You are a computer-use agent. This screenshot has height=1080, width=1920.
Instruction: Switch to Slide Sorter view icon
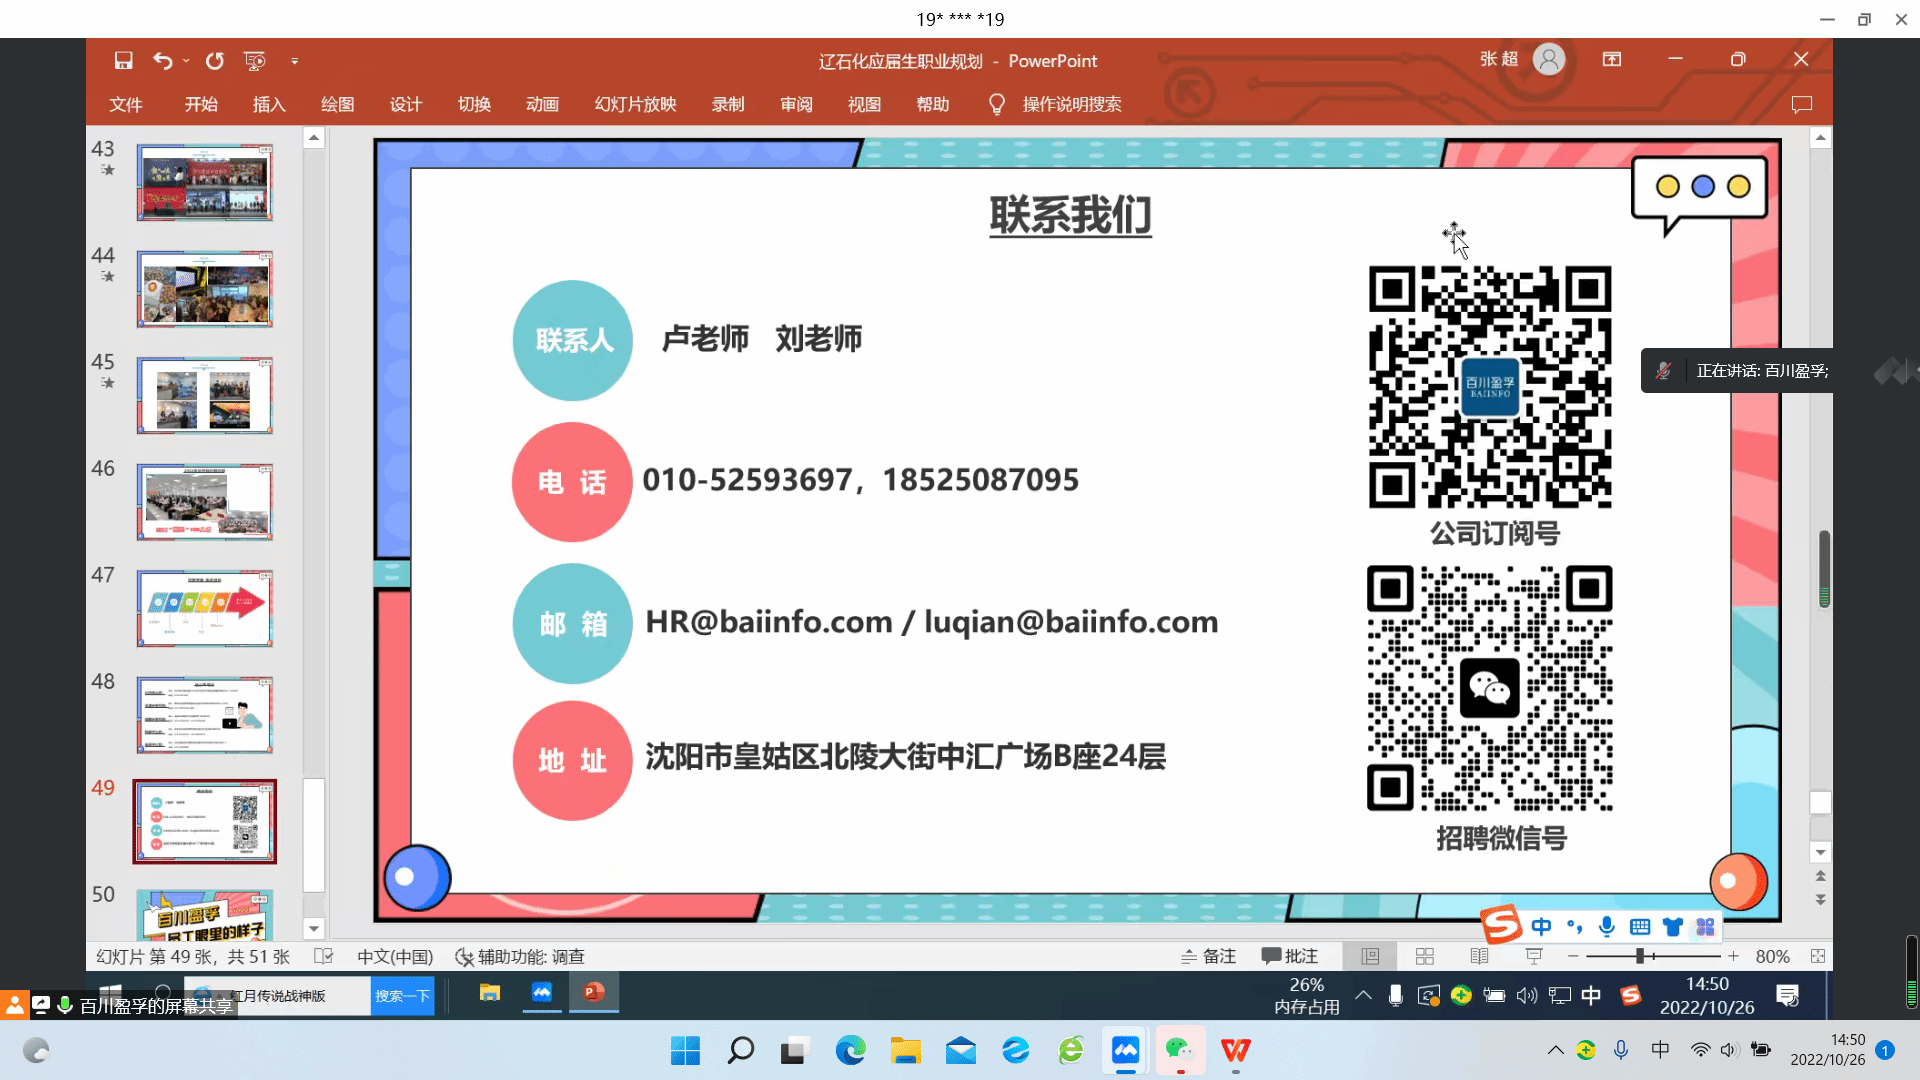coord(1425,957)
